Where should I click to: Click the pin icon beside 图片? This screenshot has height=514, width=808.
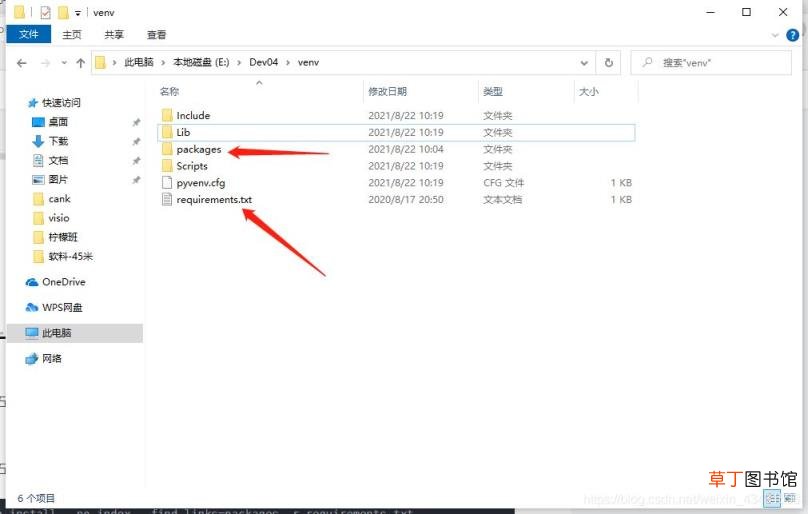(136, 179)
